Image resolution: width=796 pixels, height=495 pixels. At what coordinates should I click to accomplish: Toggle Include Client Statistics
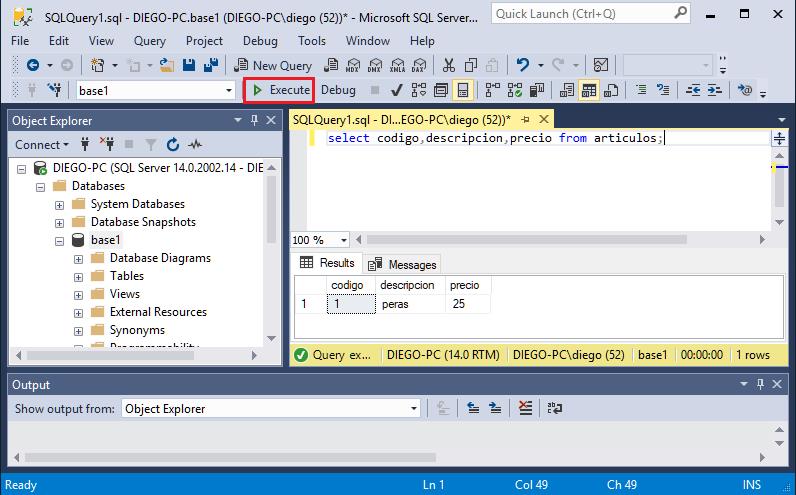[x=537, y=90]
